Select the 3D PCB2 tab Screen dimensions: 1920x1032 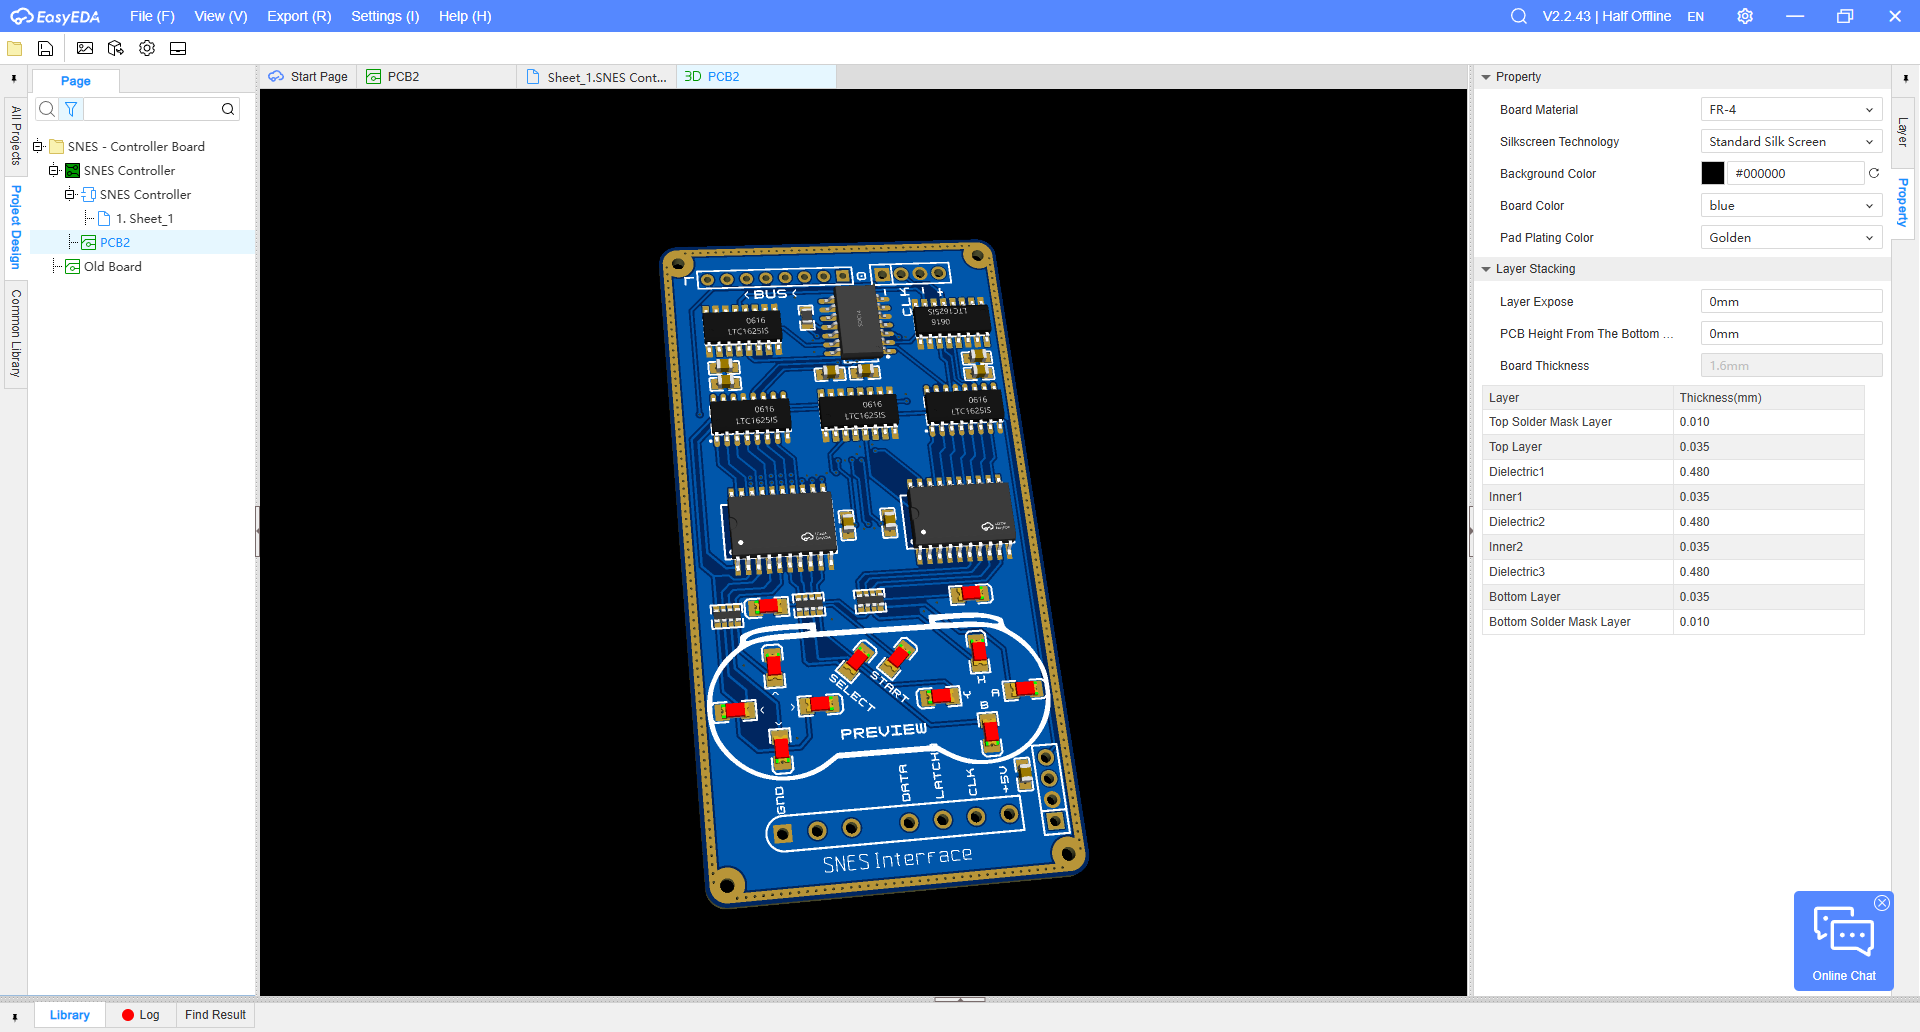click(x=756, y=77)
